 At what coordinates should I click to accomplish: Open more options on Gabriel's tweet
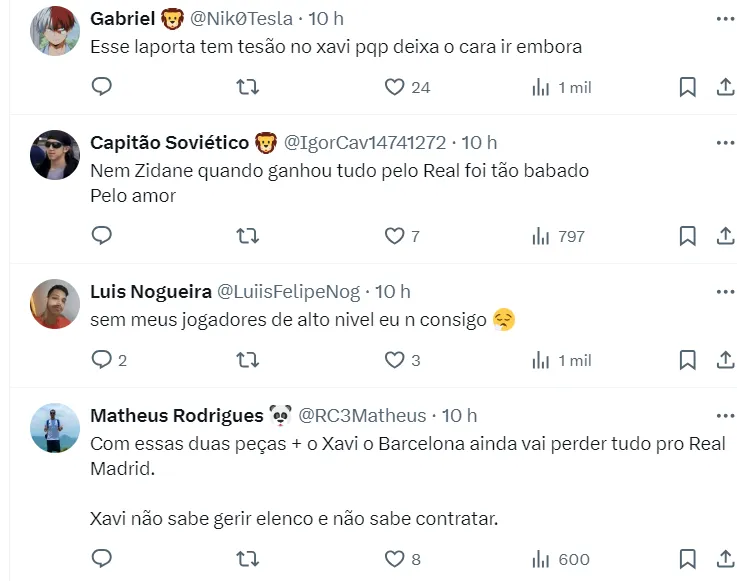point(725,19)
